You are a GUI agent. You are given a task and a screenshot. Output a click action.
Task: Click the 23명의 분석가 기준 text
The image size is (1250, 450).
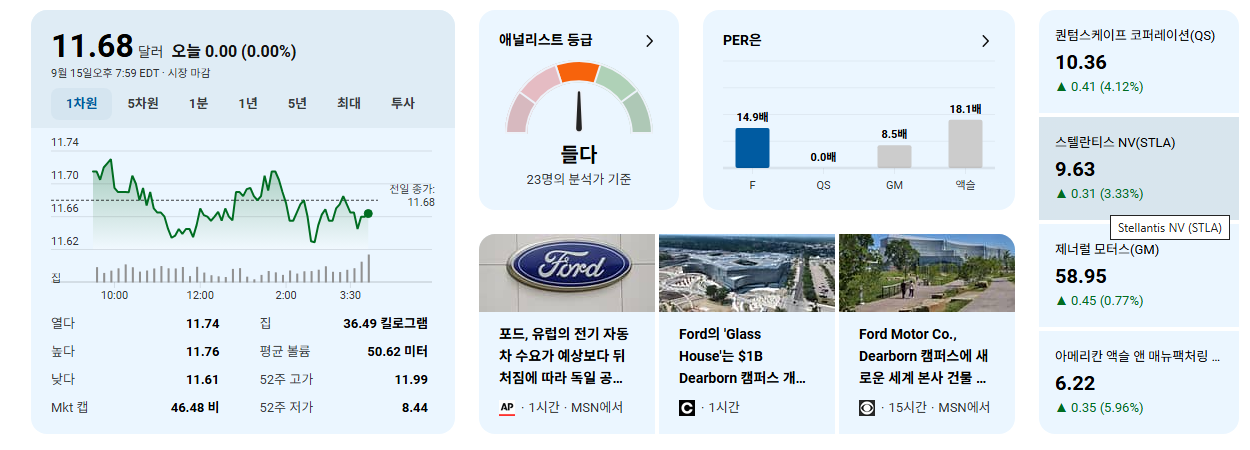click(579, 180)
